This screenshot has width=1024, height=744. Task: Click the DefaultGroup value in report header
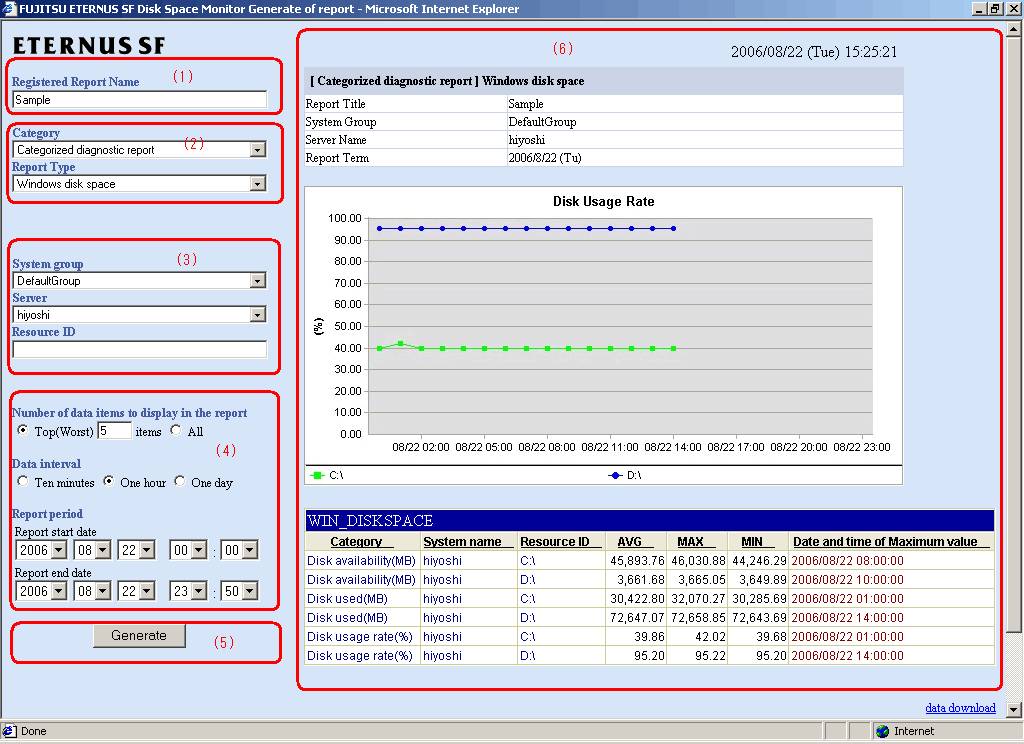click(542, 122)
